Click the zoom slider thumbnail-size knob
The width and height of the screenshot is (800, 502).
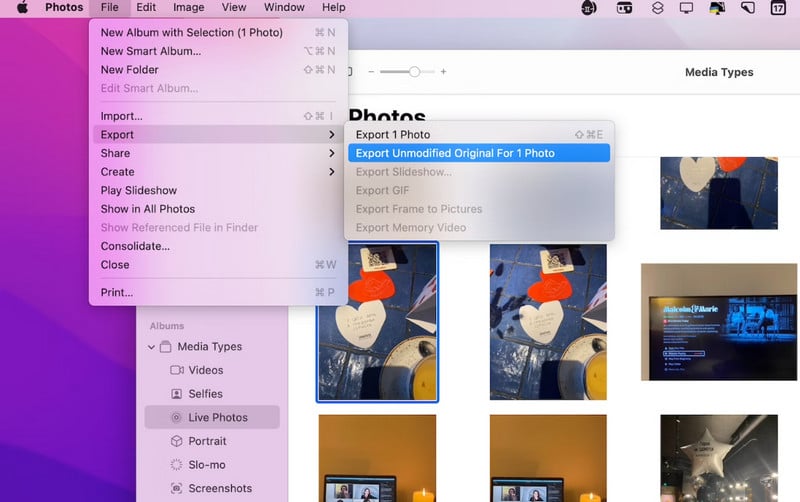414,72
